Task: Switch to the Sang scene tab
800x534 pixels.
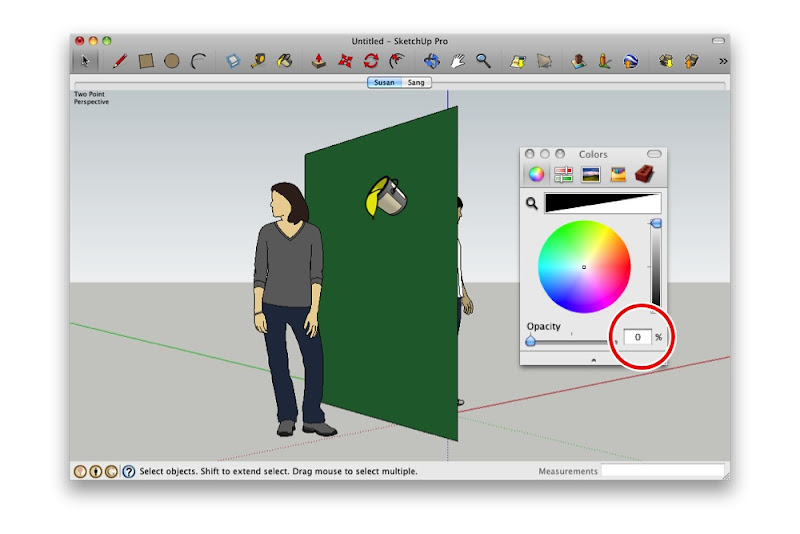Action: coord(416,83)
